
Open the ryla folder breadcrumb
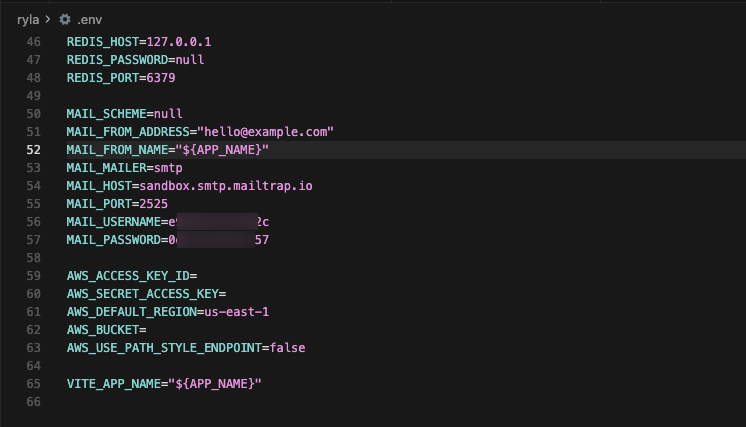(28, 19)
